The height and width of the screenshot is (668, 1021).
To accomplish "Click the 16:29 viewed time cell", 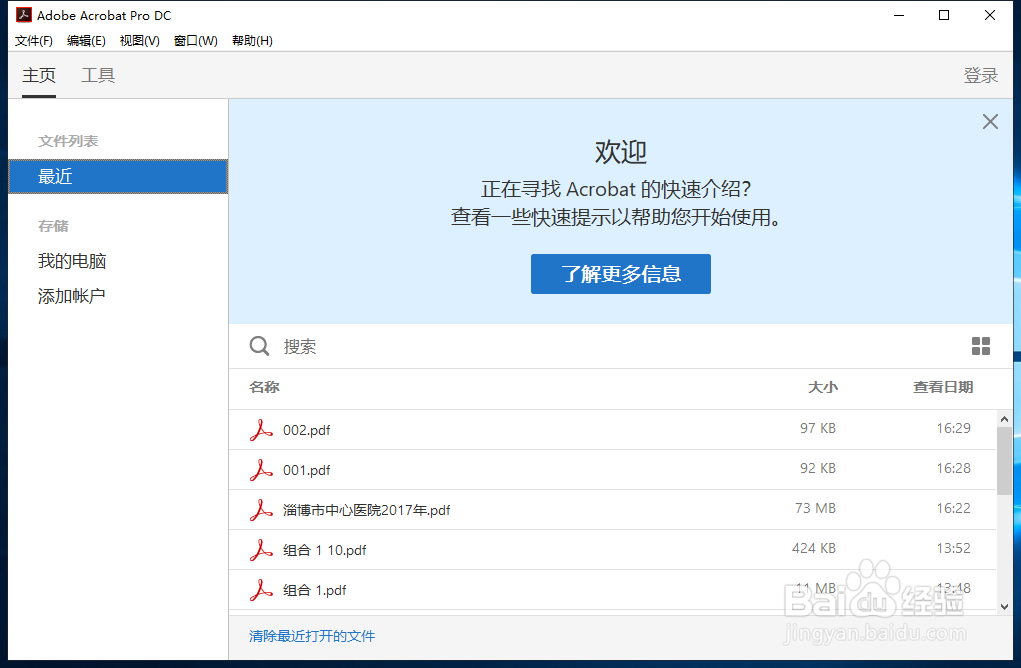I will tap(953, 428).
